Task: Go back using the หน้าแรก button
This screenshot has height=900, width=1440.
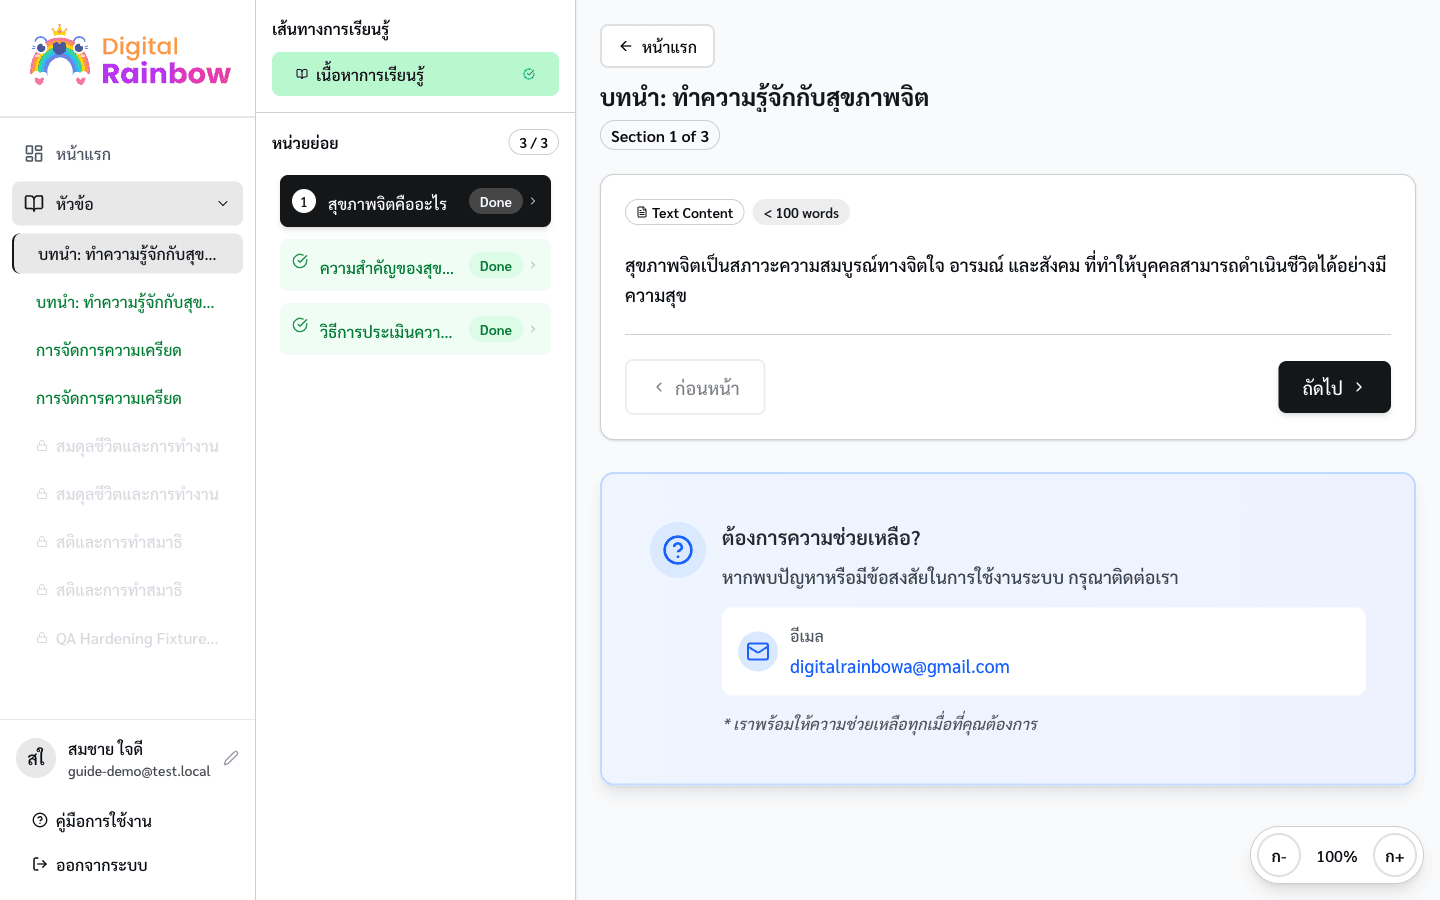Action: 657,46
